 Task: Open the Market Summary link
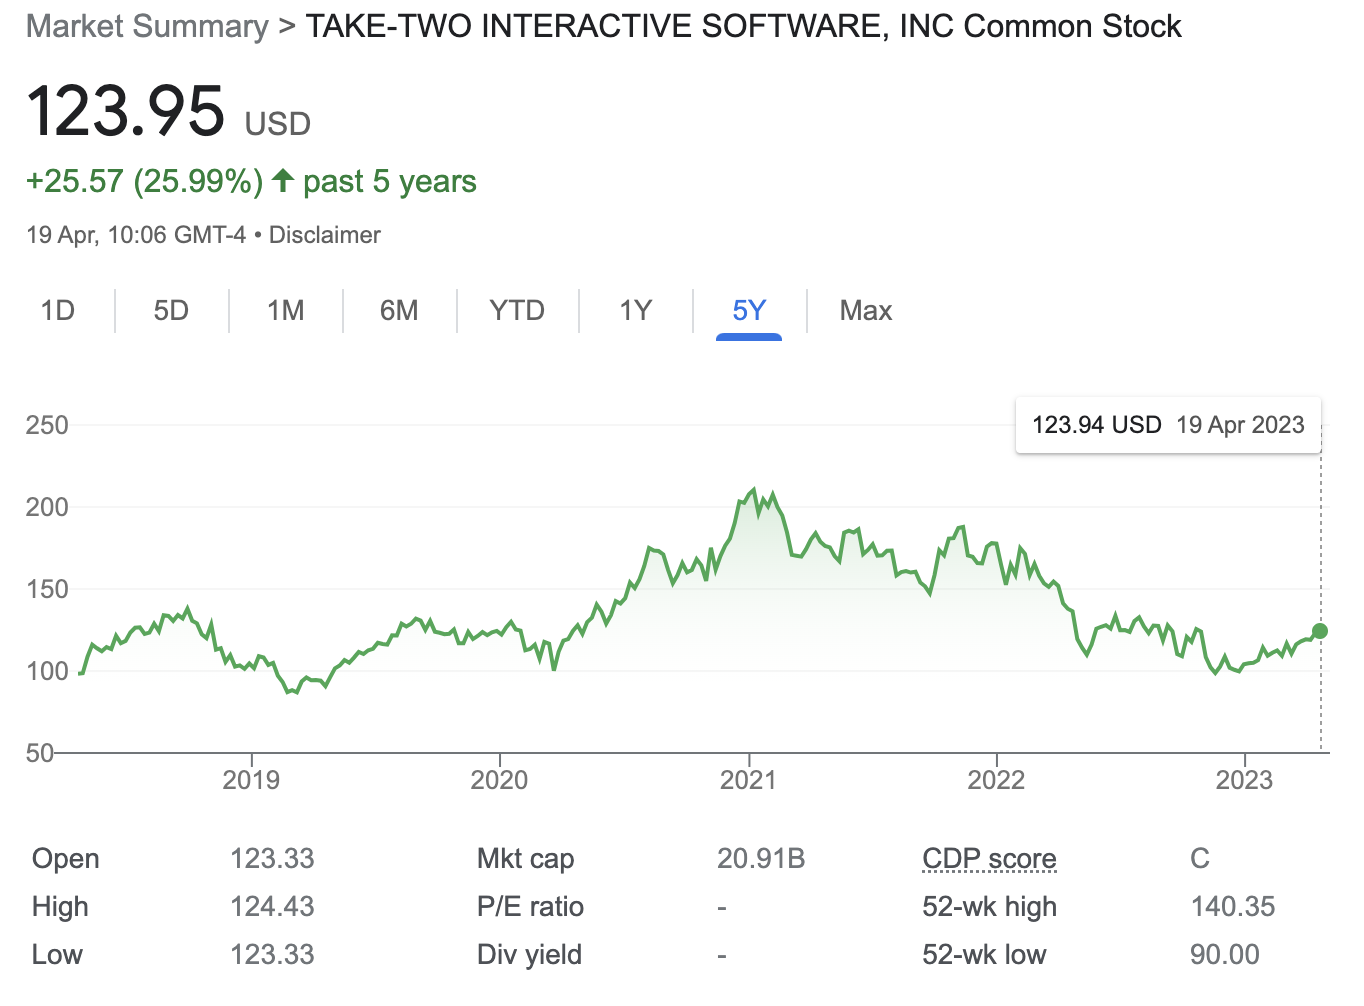tap(147, 27)
